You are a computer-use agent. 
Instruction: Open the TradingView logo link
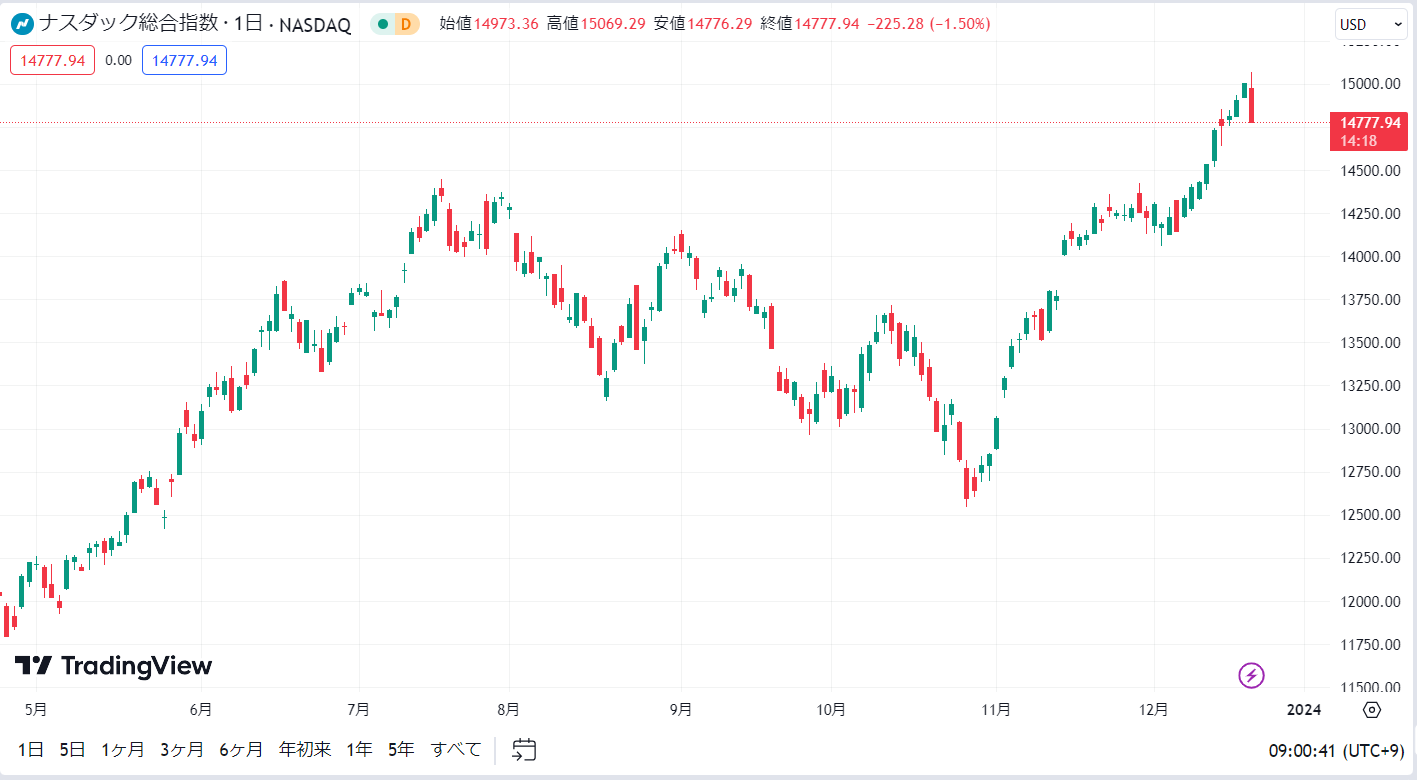113,666
